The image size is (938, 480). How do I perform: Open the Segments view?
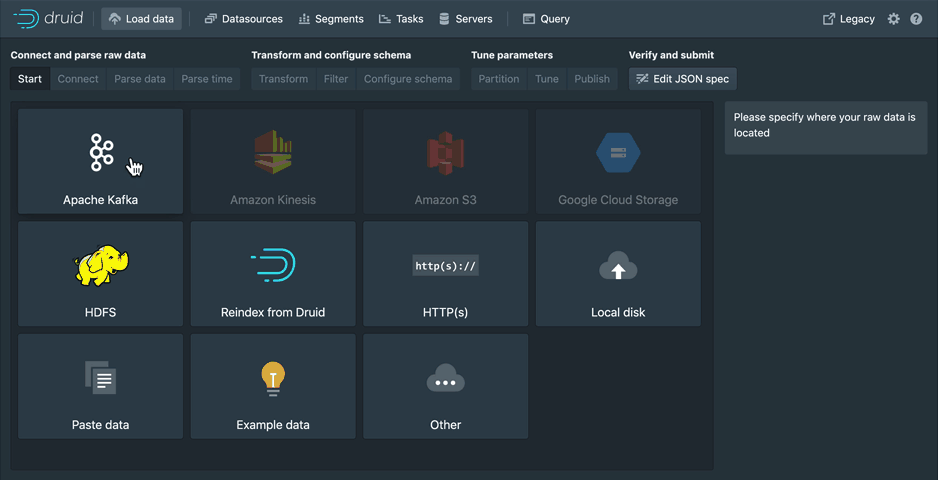click(331, 19)
